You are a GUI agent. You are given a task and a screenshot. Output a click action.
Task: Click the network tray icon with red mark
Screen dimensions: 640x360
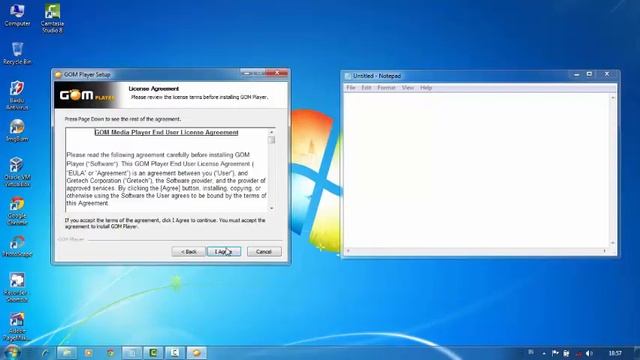pos(578,353)
